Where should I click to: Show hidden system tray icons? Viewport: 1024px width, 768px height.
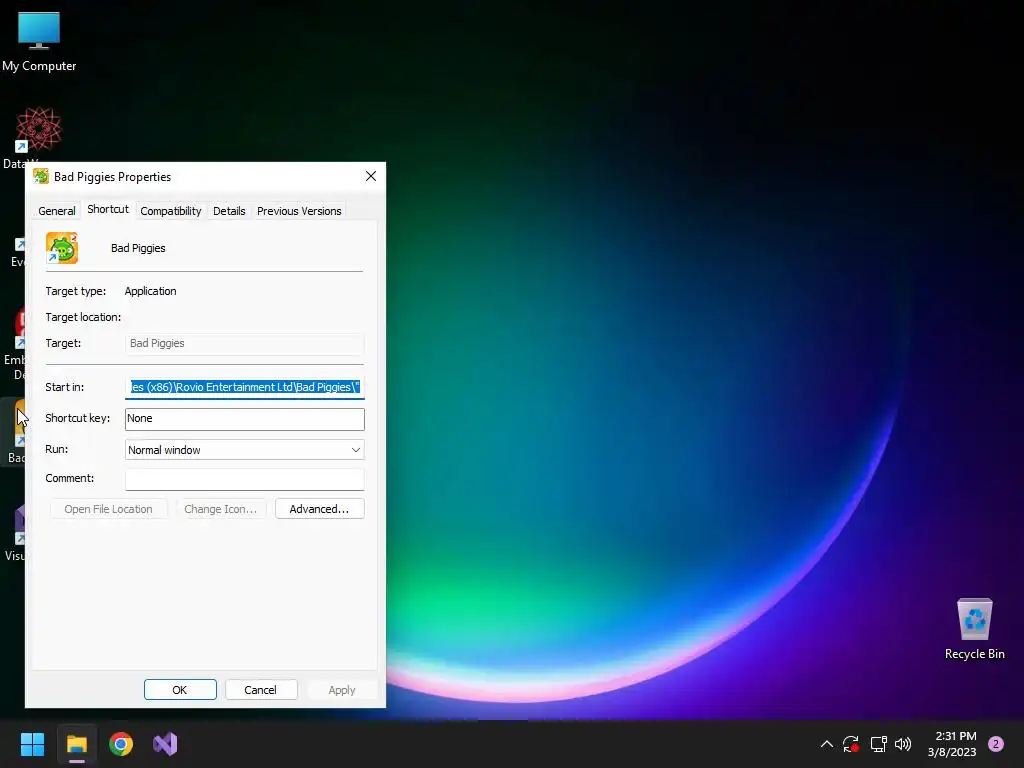[x=826, y=744]
